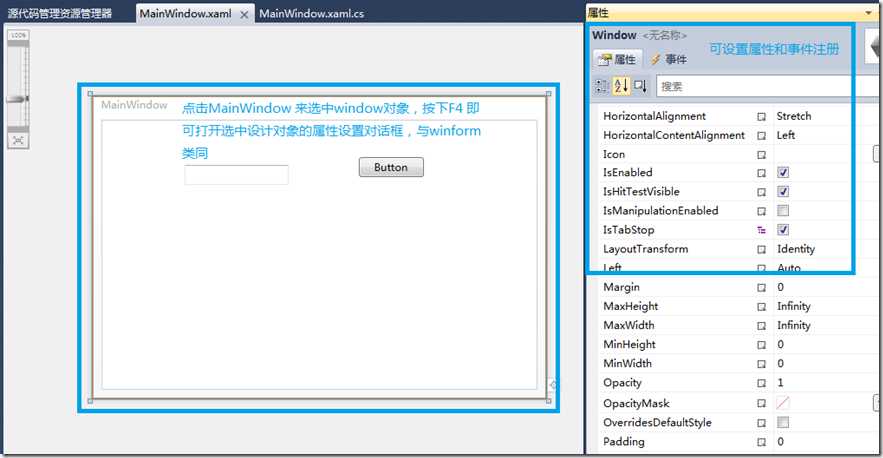Switch to the MainWindow.xaml.cs tab
883x458 pixels.
tap(311, 14)
